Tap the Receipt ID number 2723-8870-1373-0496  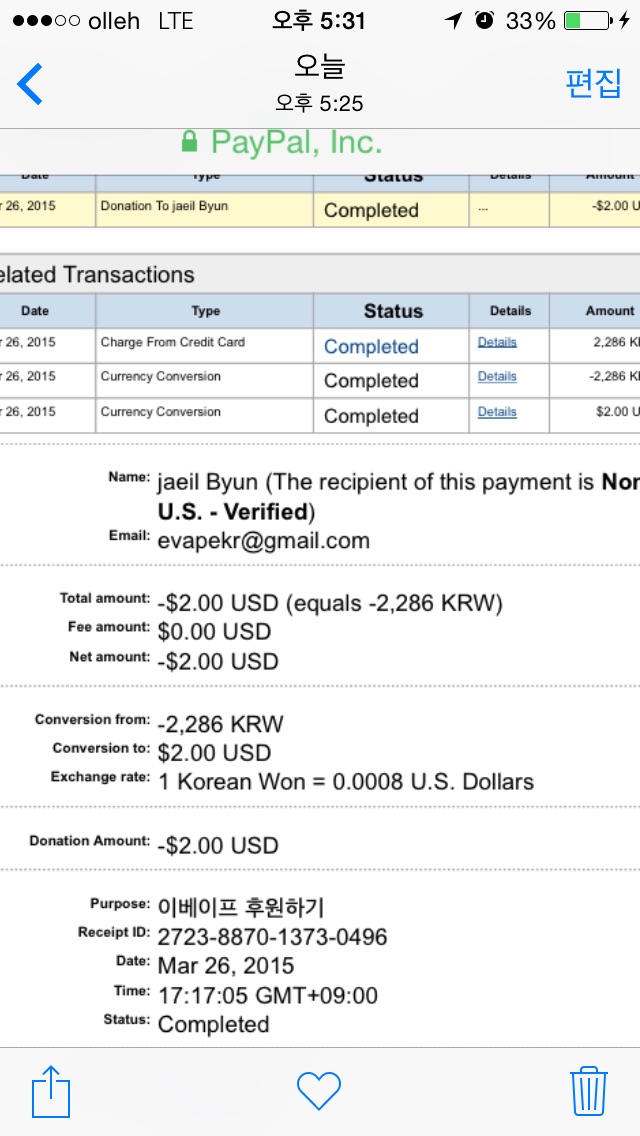coord(272,937)
